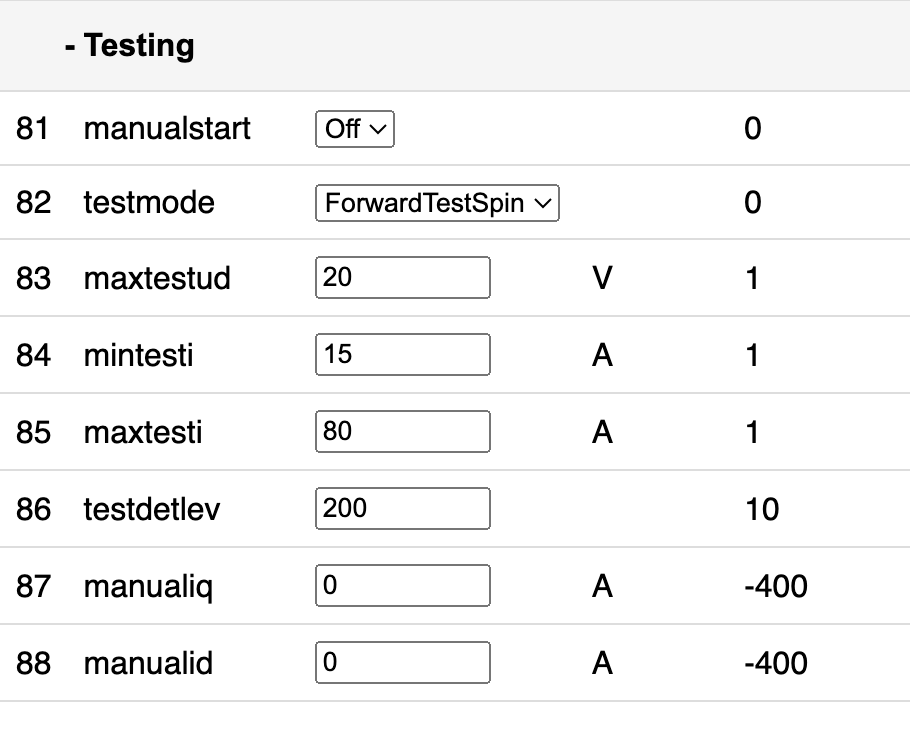Click the mintesti parameter label
Viewport: 910px width, 750px height.
pyautogui.click(x=139, y=355)
